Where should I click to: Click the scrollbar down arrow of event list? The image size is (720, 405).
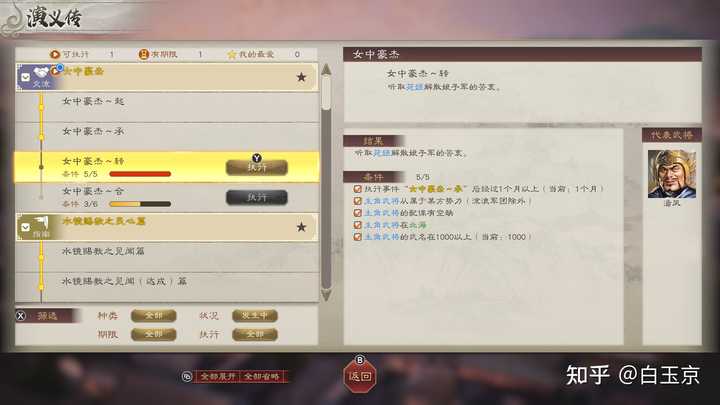(326, 295)
